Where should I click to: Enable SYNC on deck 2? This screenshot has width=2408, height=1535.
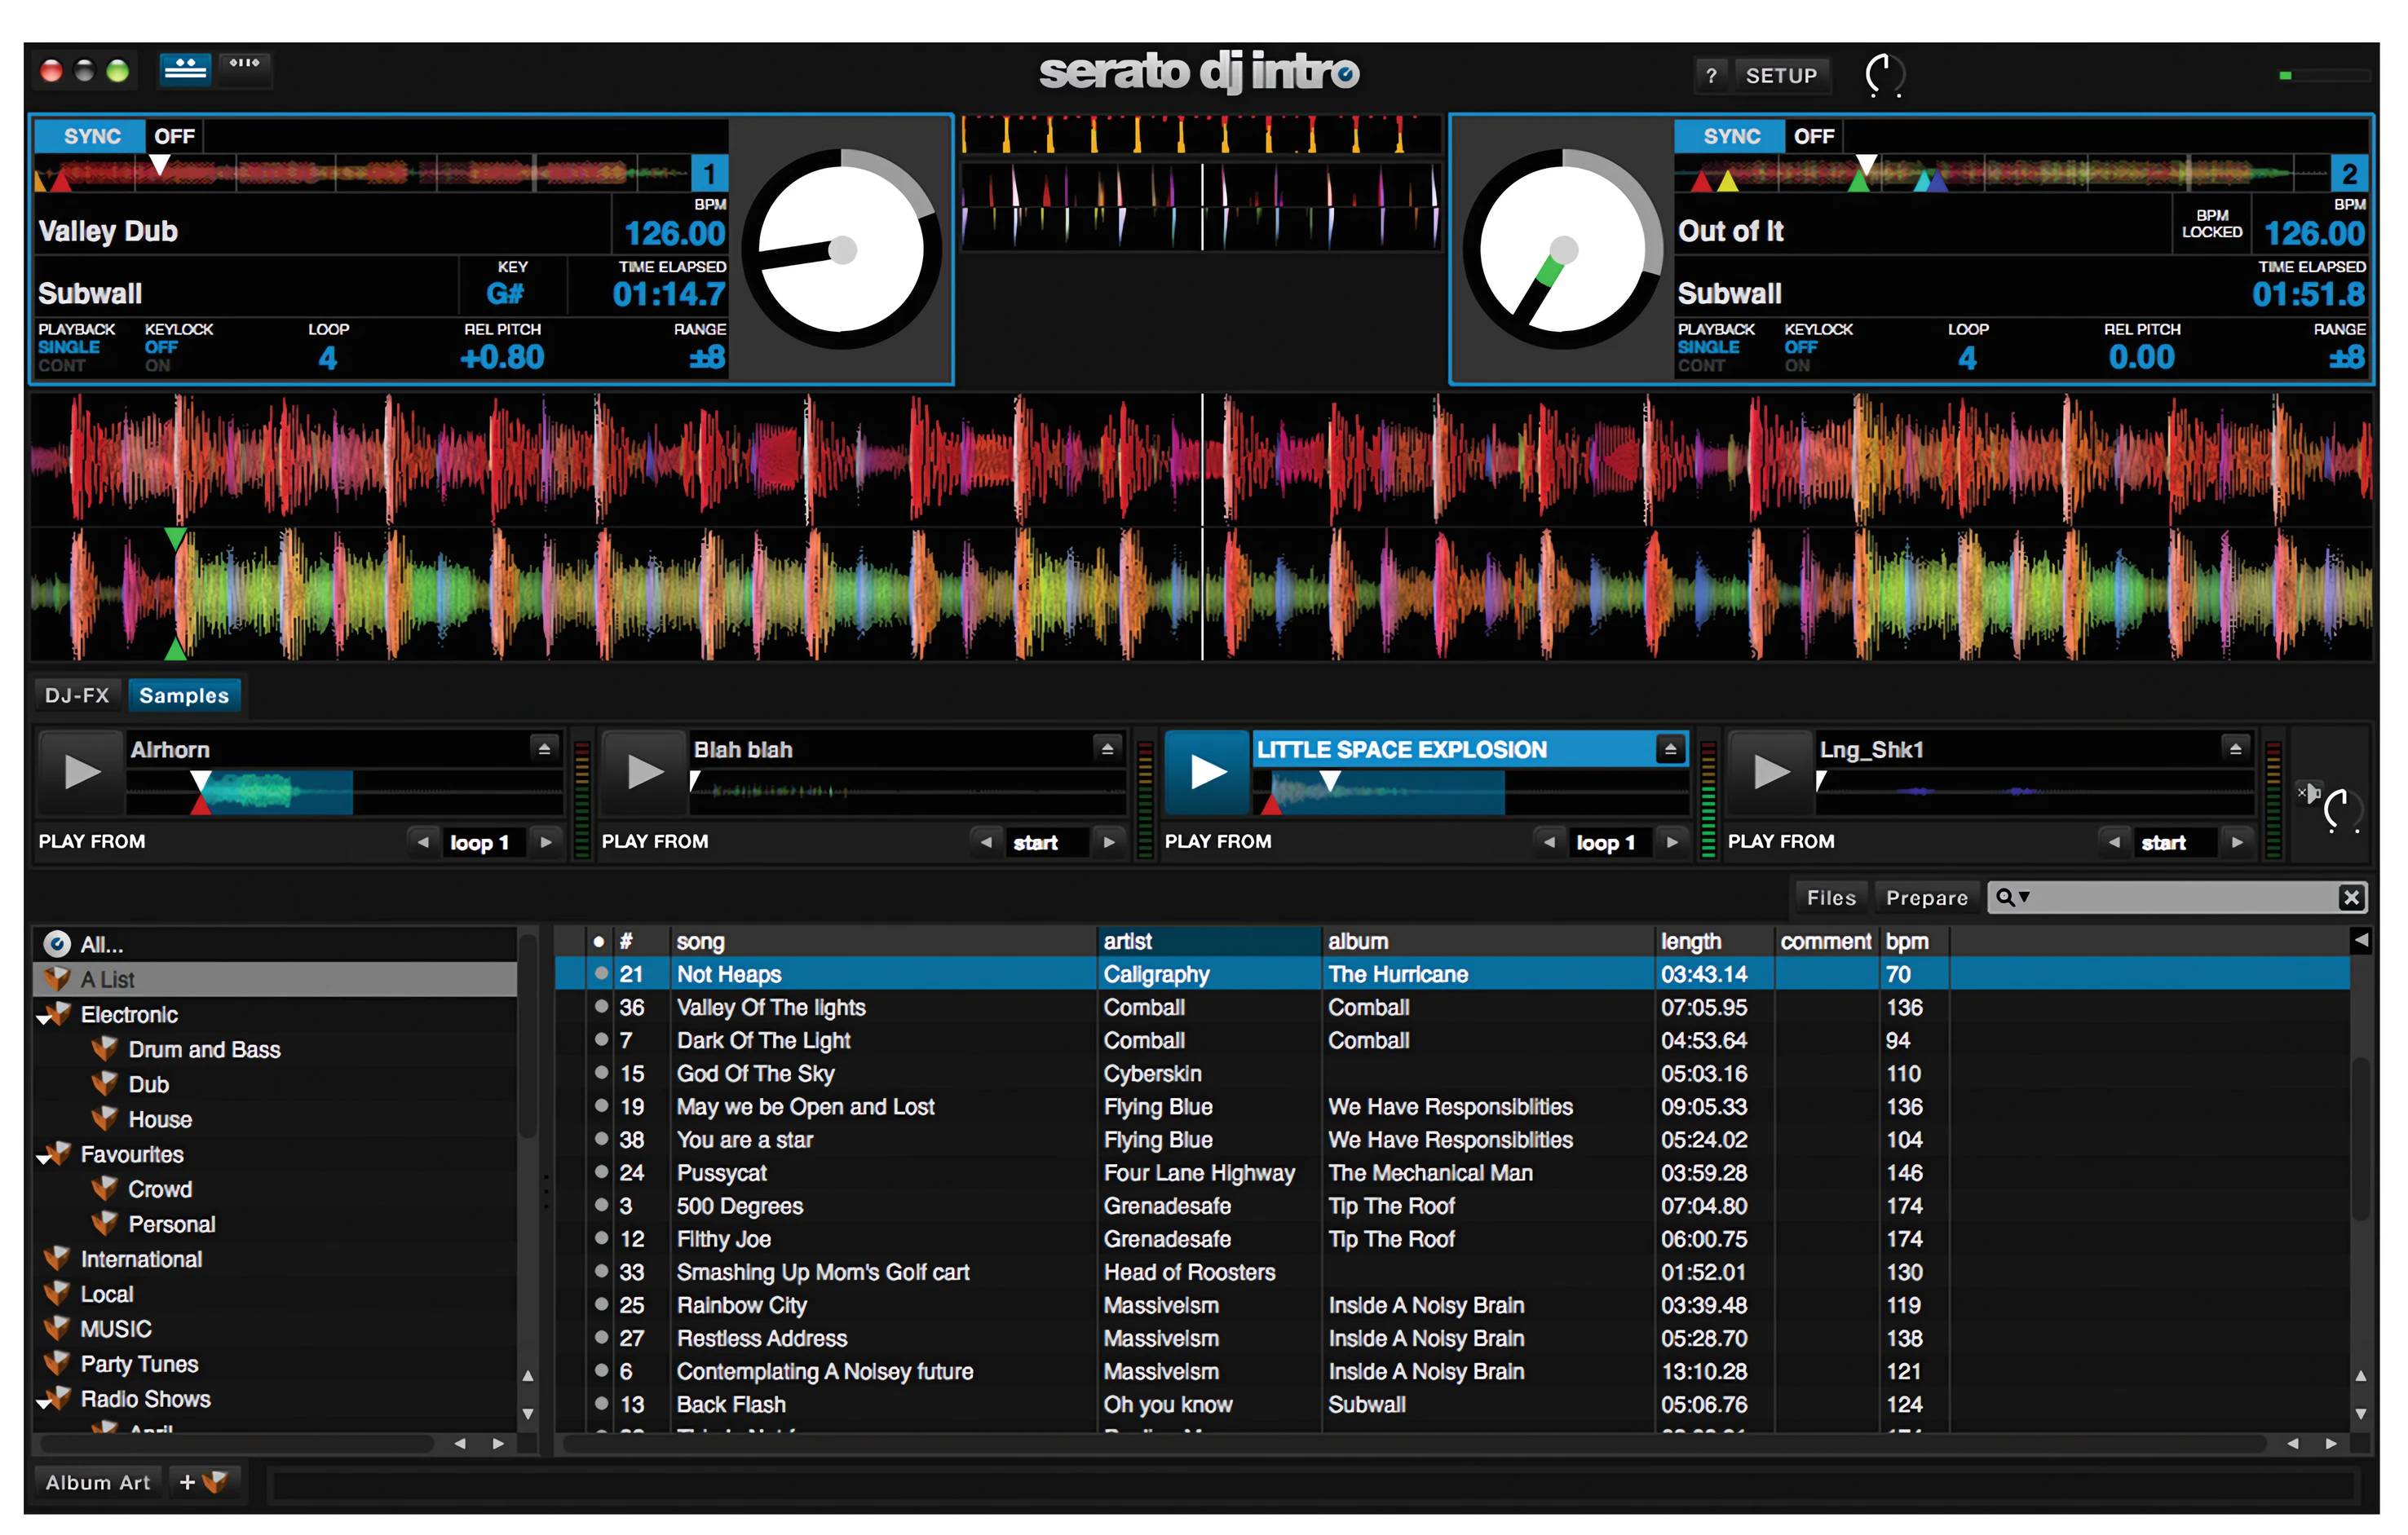point(1731,136)
